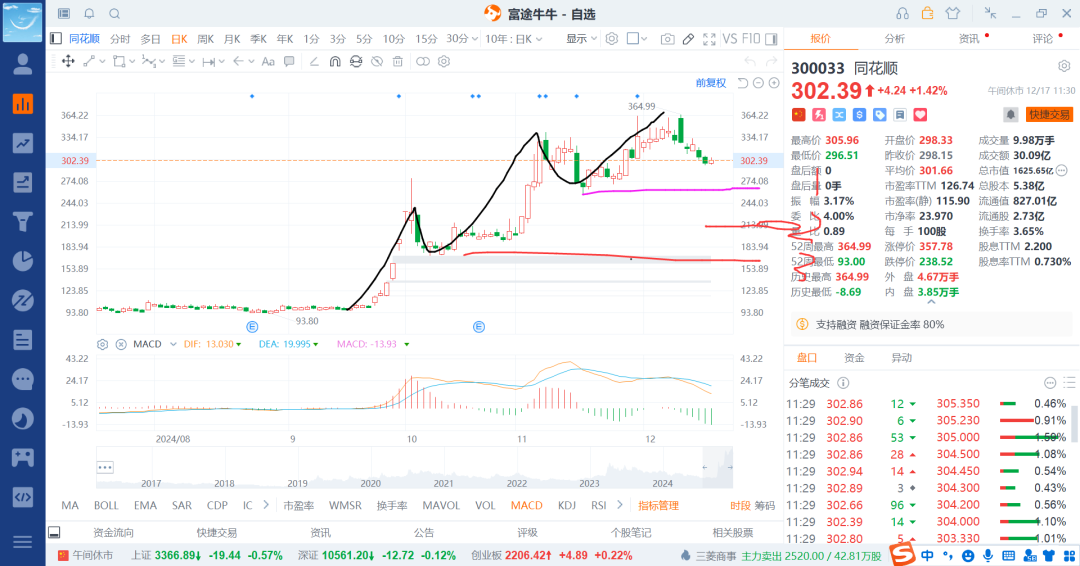This screenshot has height=566, width=1080.
Task: Open the 显示 display dropdown
Action: (x=581, y=39)
